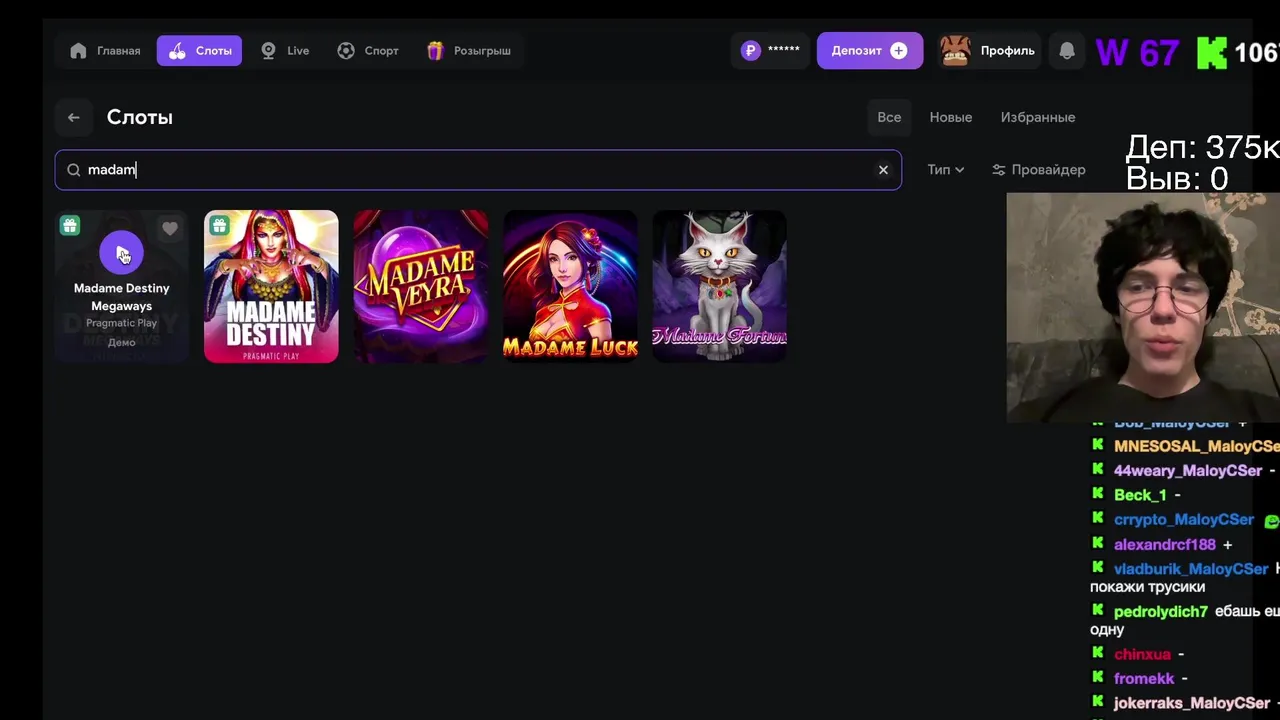The width and height of the screenshot is (1280, 720).
Task: Select the Слоты navigation tab
Action: point(199,51)
